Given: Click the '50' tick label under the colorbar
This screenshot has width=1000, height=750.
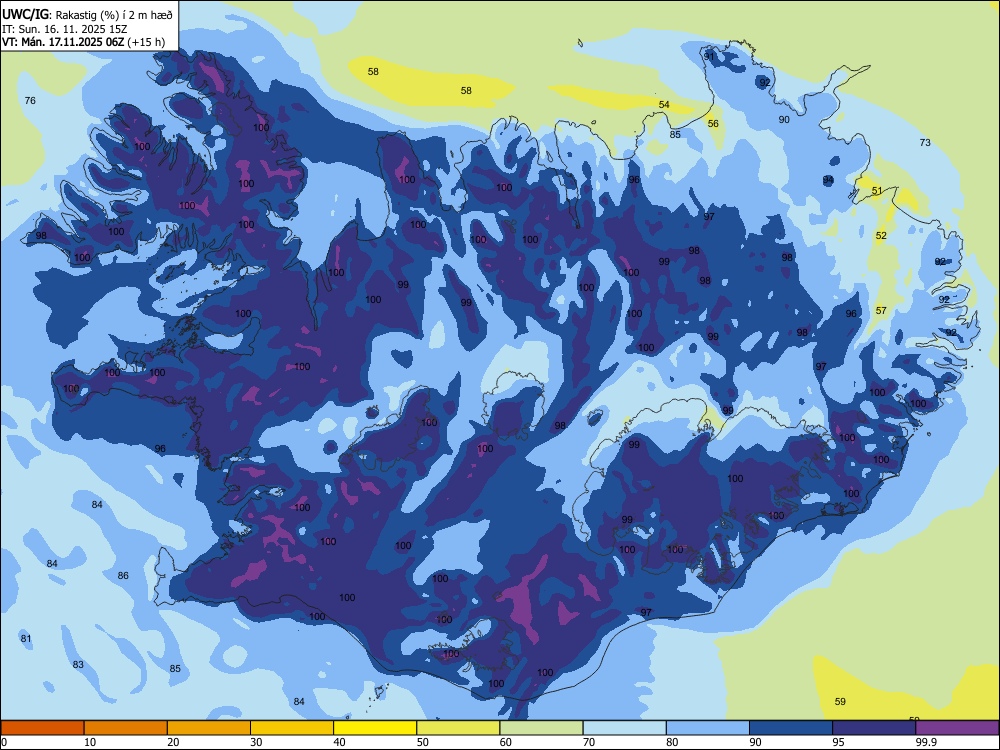Looking at the screenshot, I should click(422, 742).
